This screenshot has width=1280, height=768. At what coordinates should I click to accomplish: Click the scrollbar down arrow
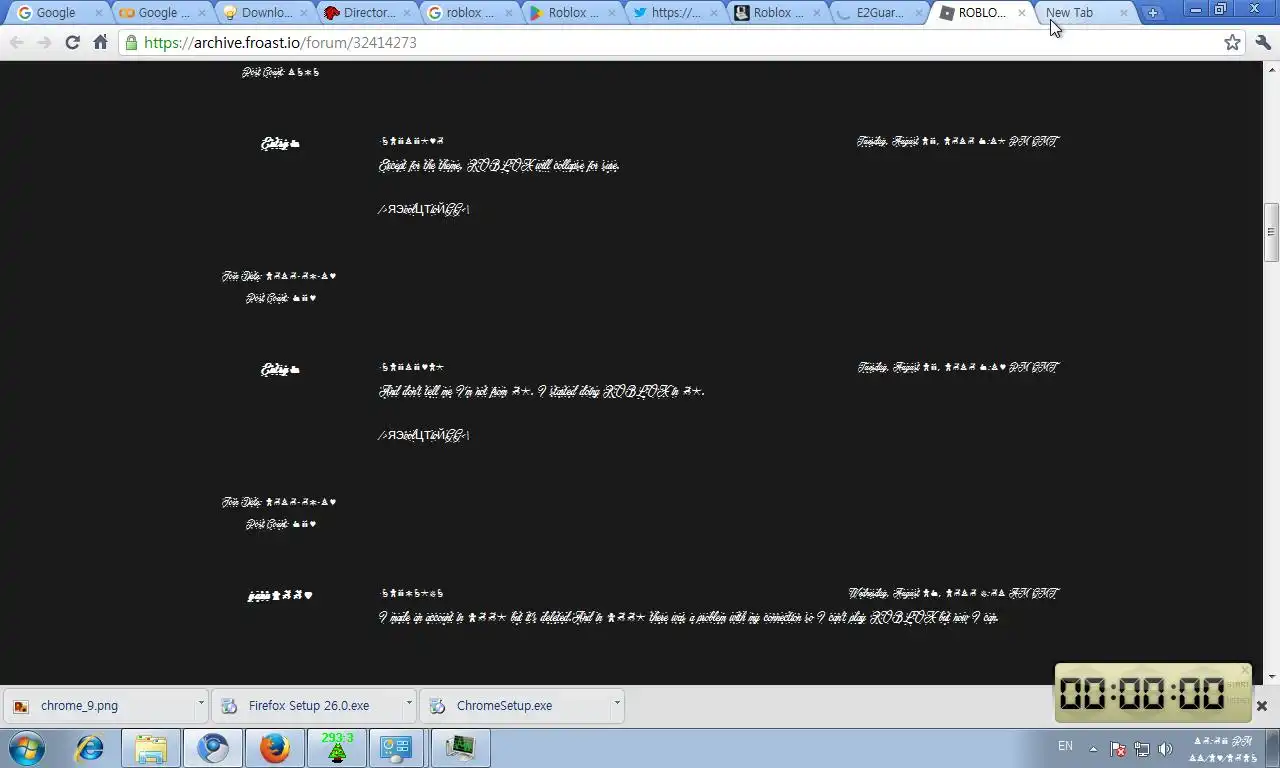1271,677
